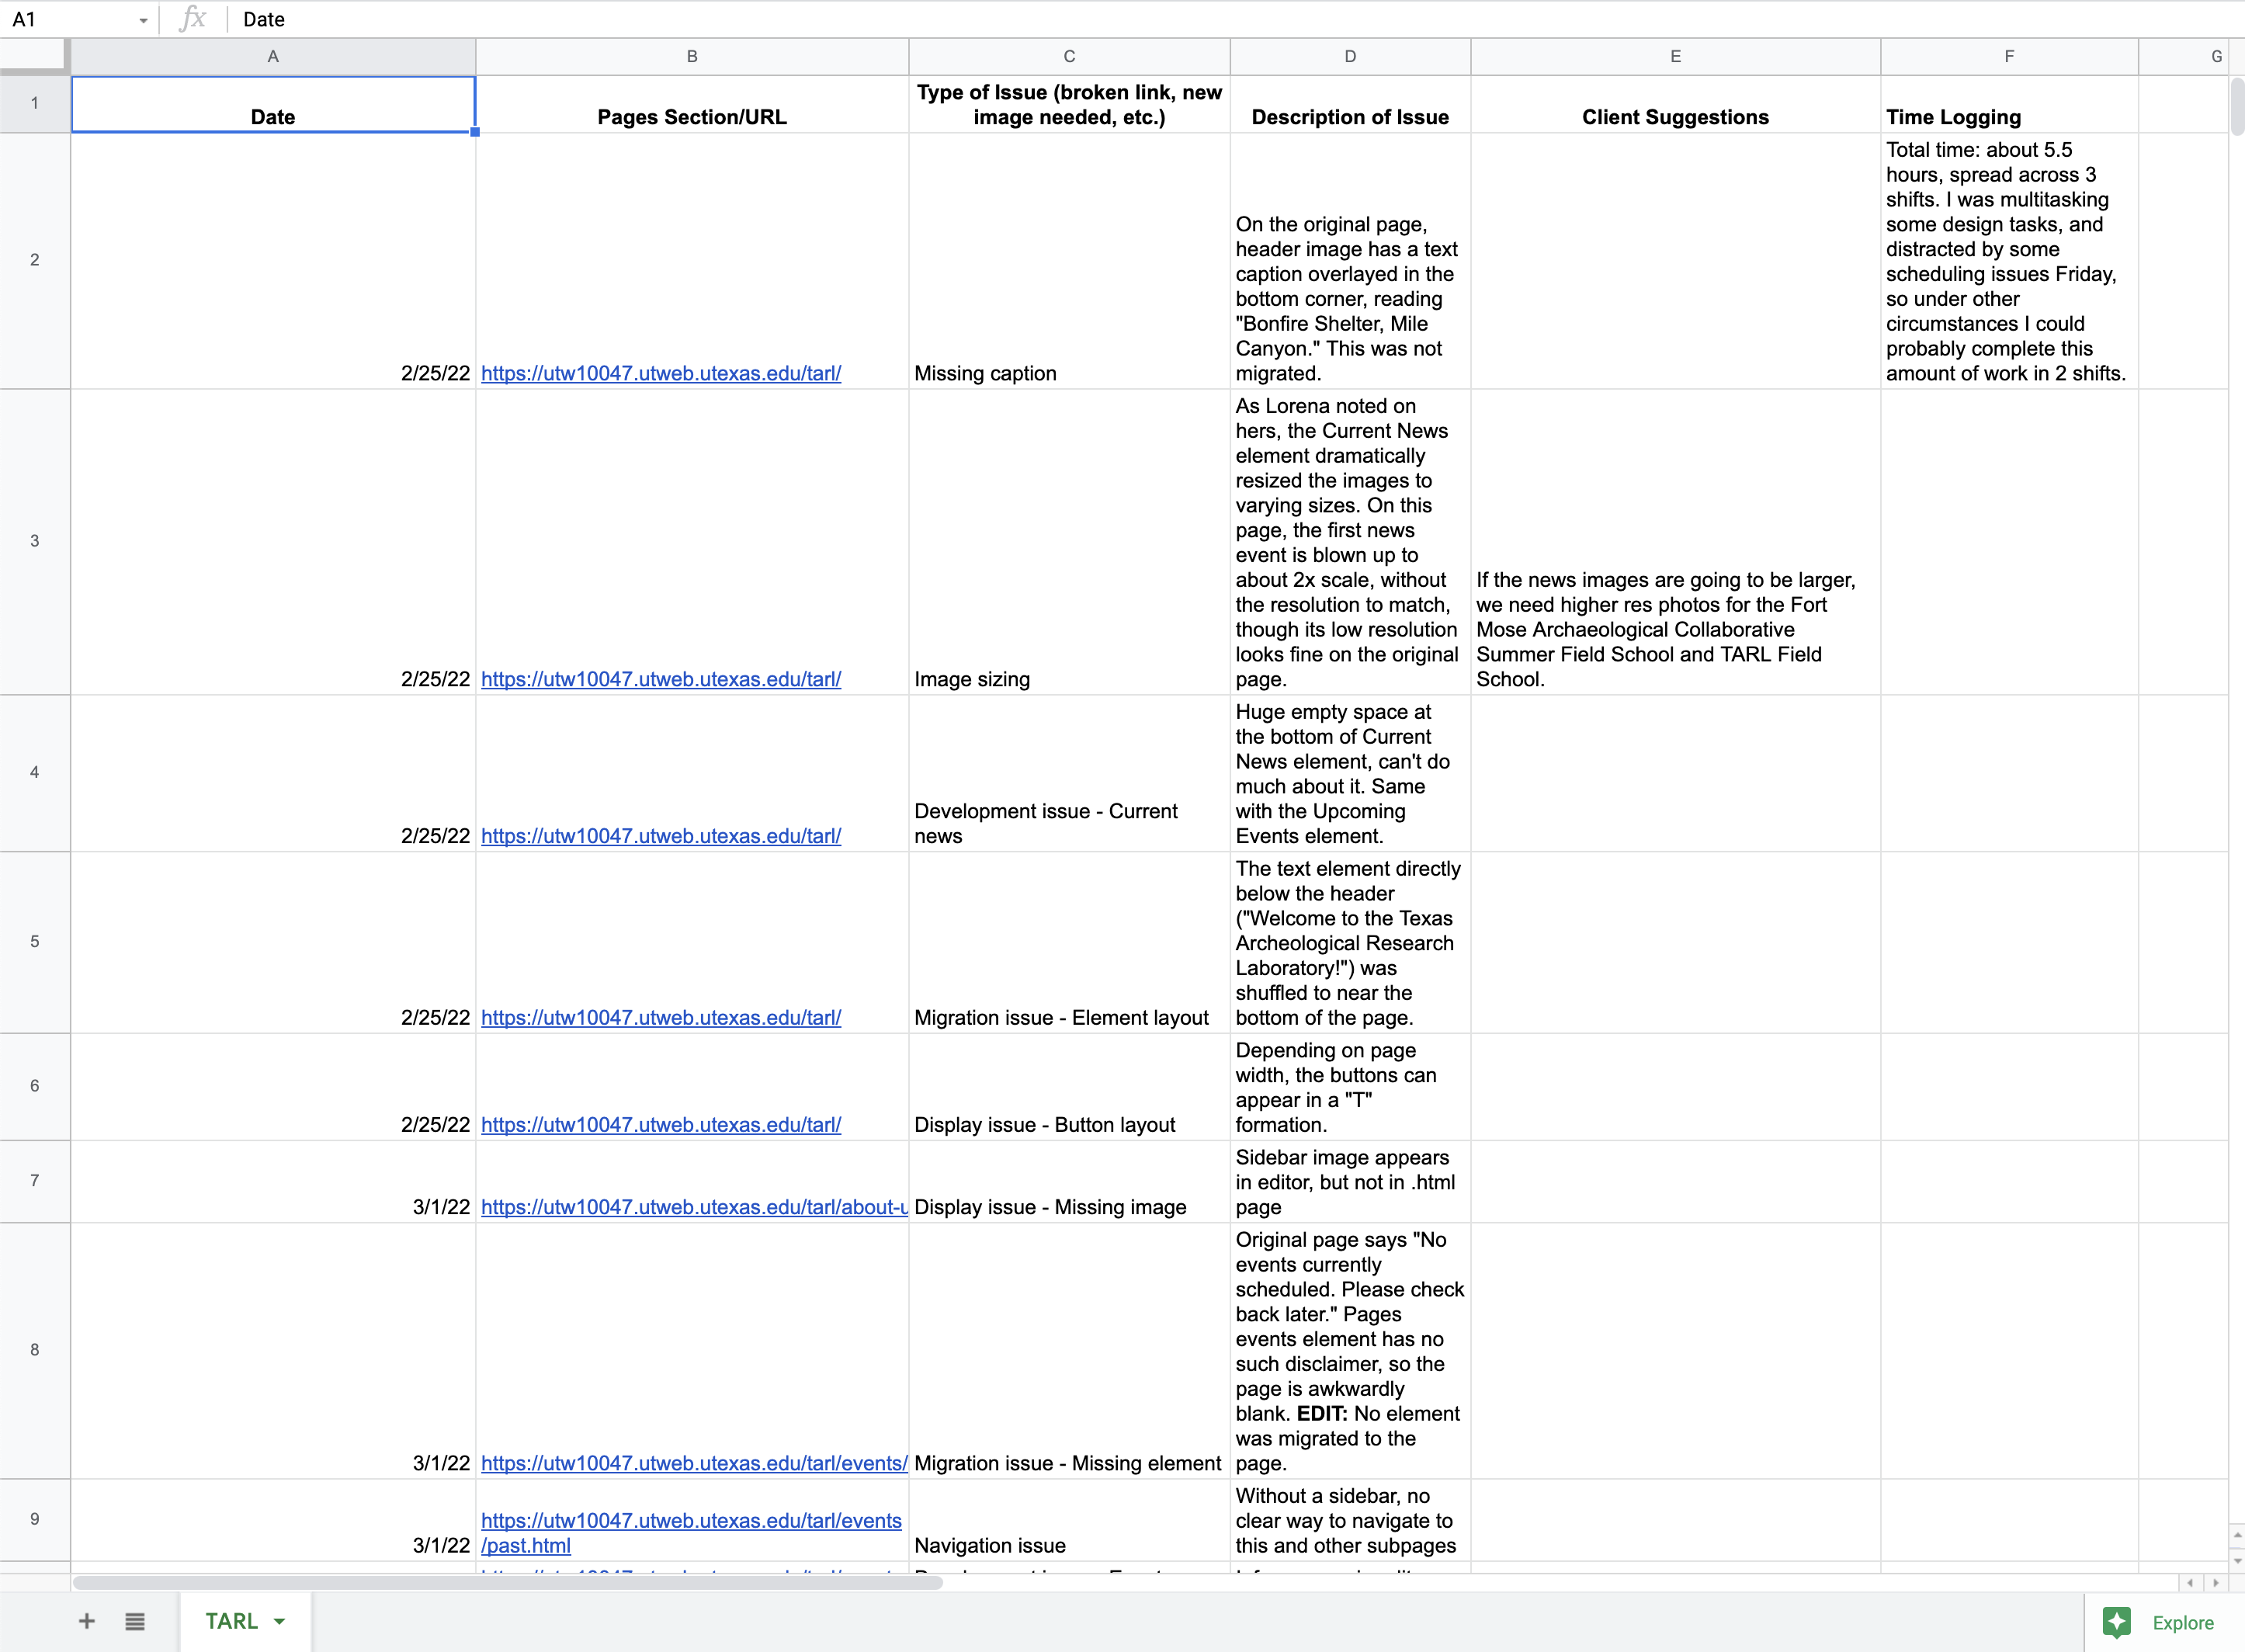Select the 'Pages Section/URL' header cell
Image resolution: width=2245 pixels, height=1652 pixels.
click(x=692, y=104)
